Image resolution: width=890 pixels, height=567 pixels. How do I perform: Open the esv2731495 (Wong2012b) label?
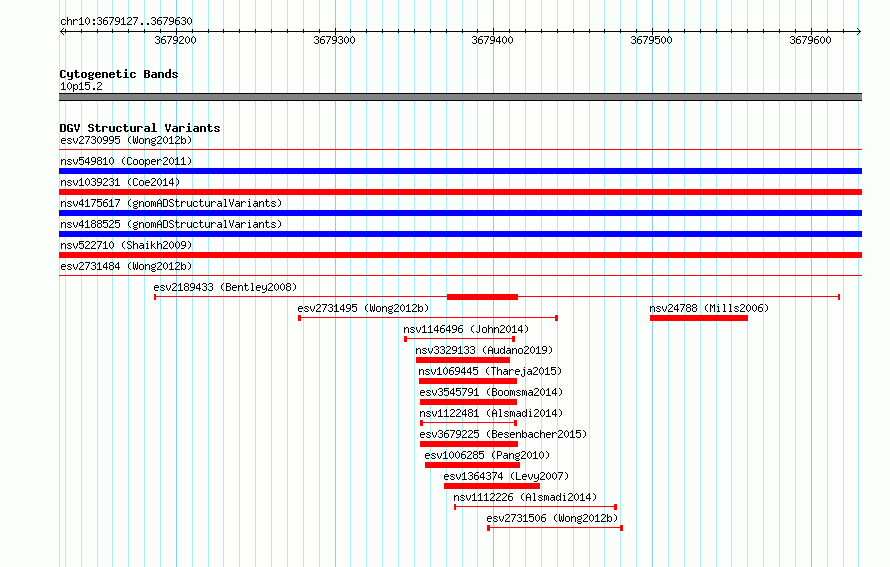(x=363, y=308)
